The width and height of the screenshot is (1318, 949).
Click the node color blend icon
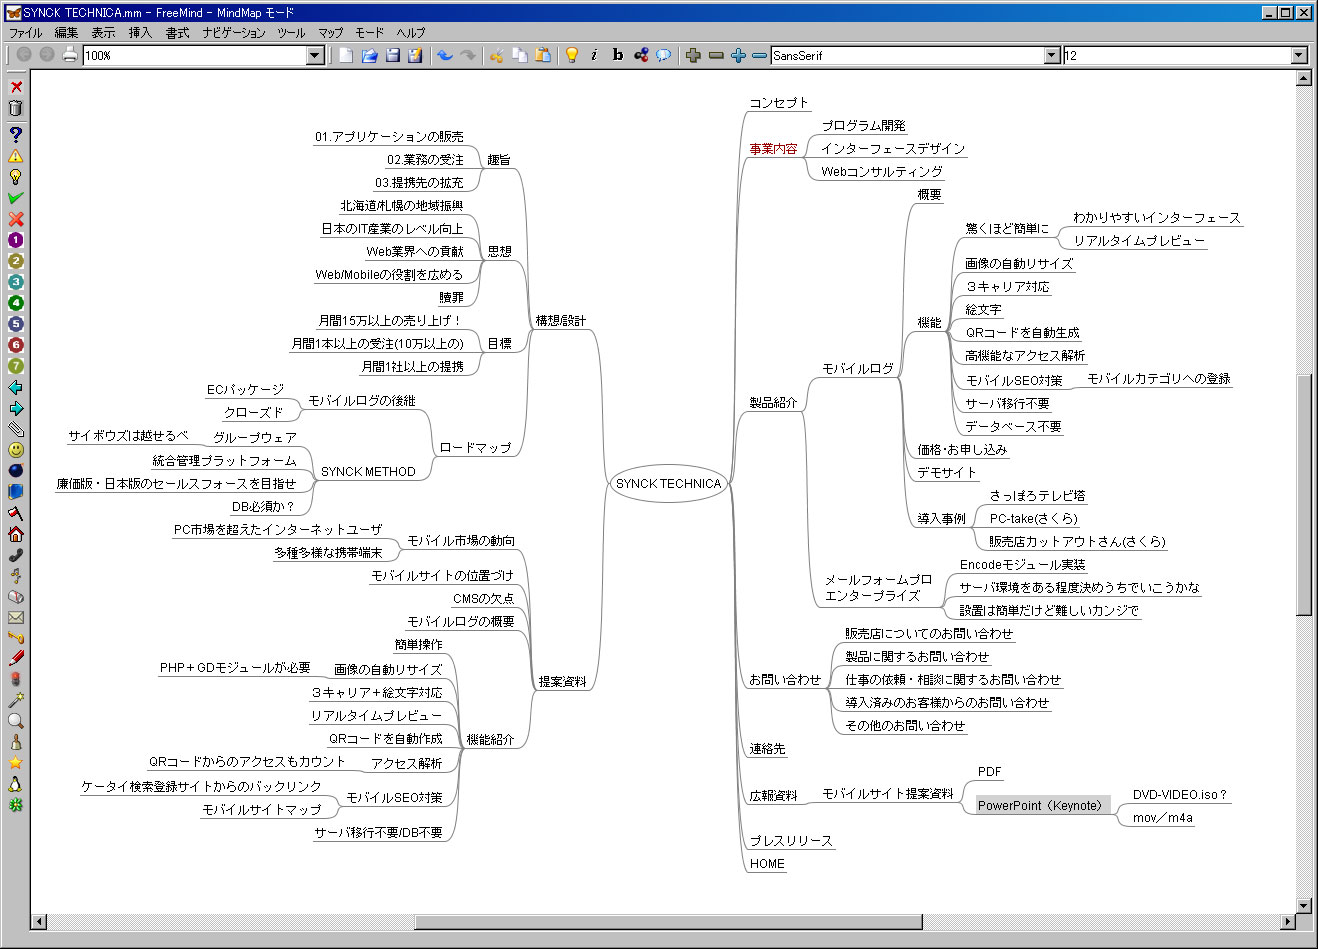[x=641, y=55]
